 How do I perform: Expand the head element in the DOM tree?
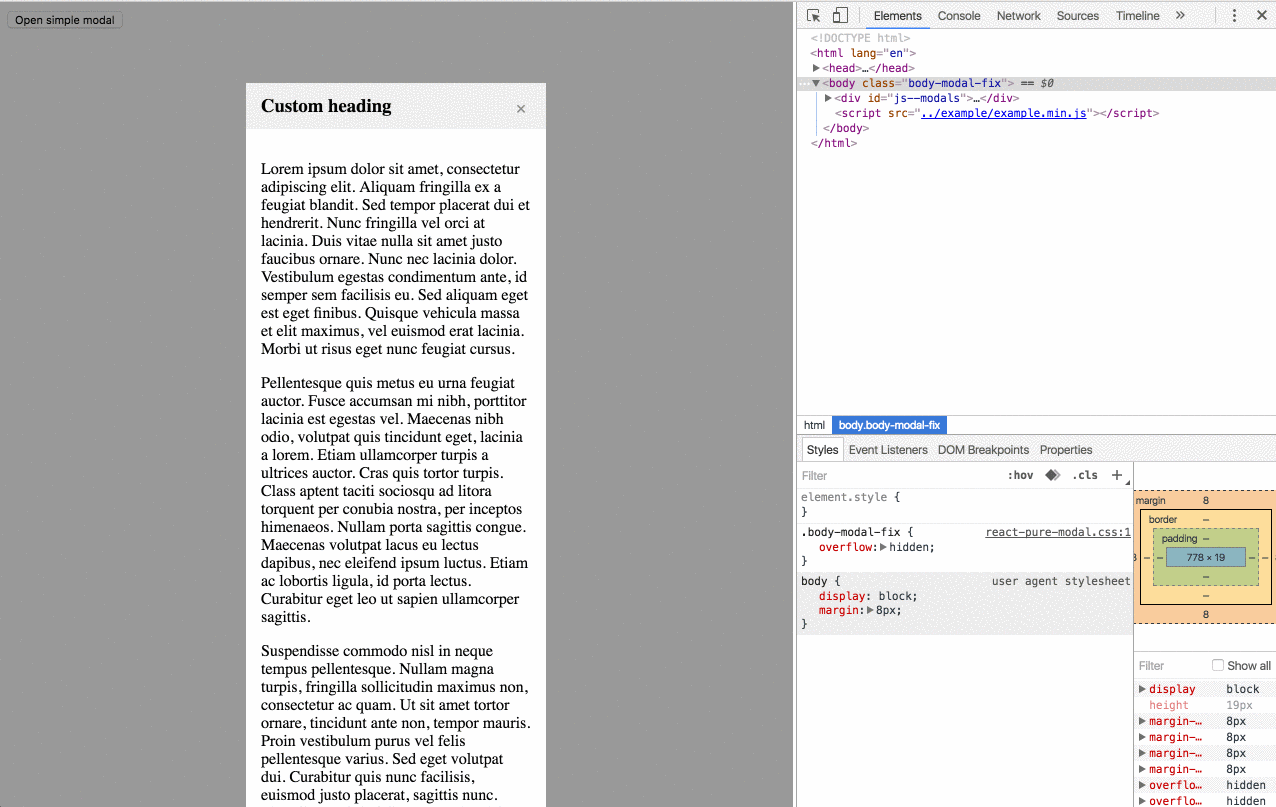pos(815,67)
